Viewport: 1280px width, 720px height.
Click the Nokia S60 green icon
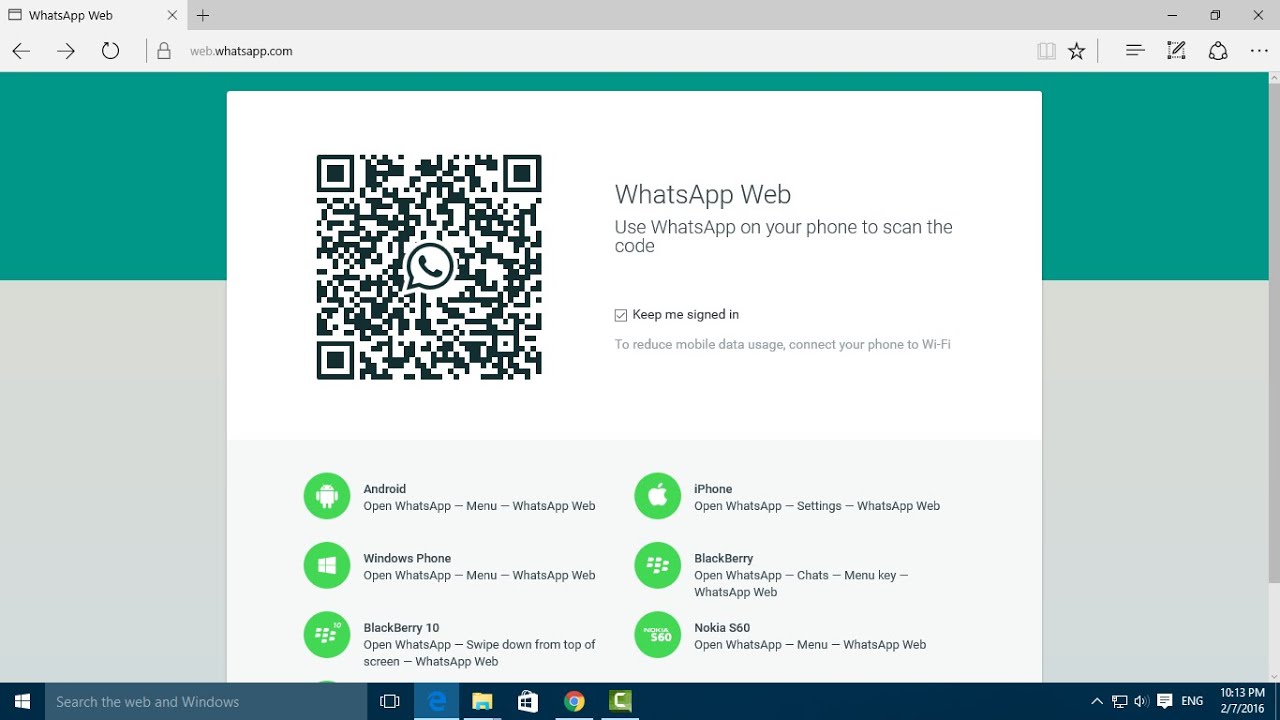tap(658, 635)
